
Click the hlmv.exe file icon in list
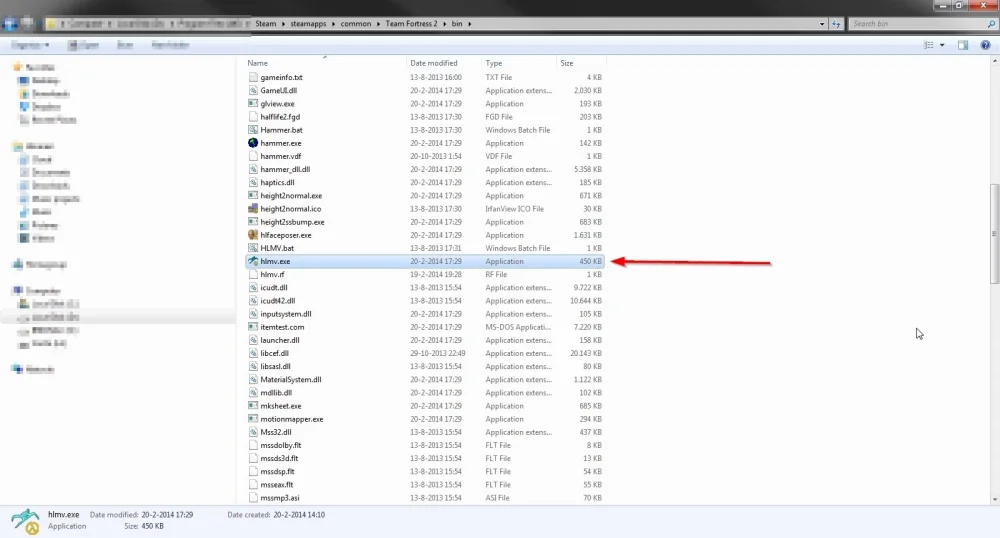pyautogui.click(x=253, y=261)
